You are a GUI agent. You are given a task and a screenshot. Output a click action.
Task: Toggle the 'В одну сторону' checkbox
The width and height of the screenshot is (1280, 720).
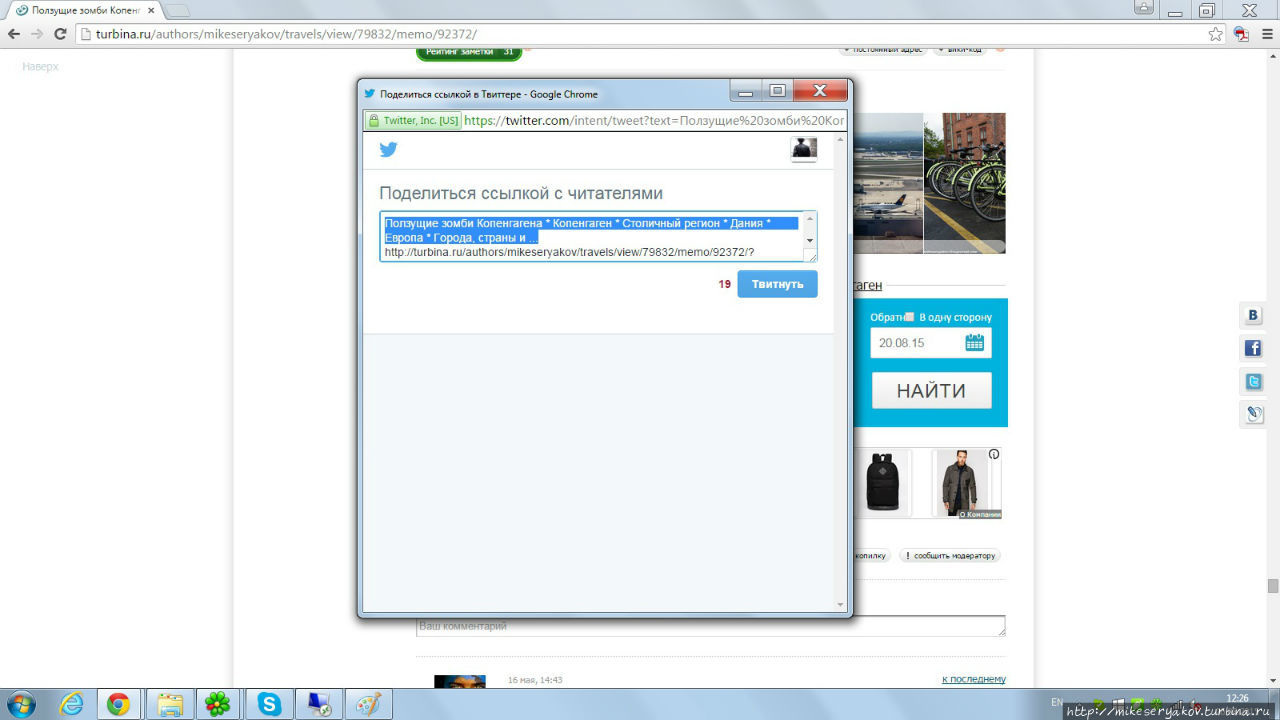pos(909,317)
